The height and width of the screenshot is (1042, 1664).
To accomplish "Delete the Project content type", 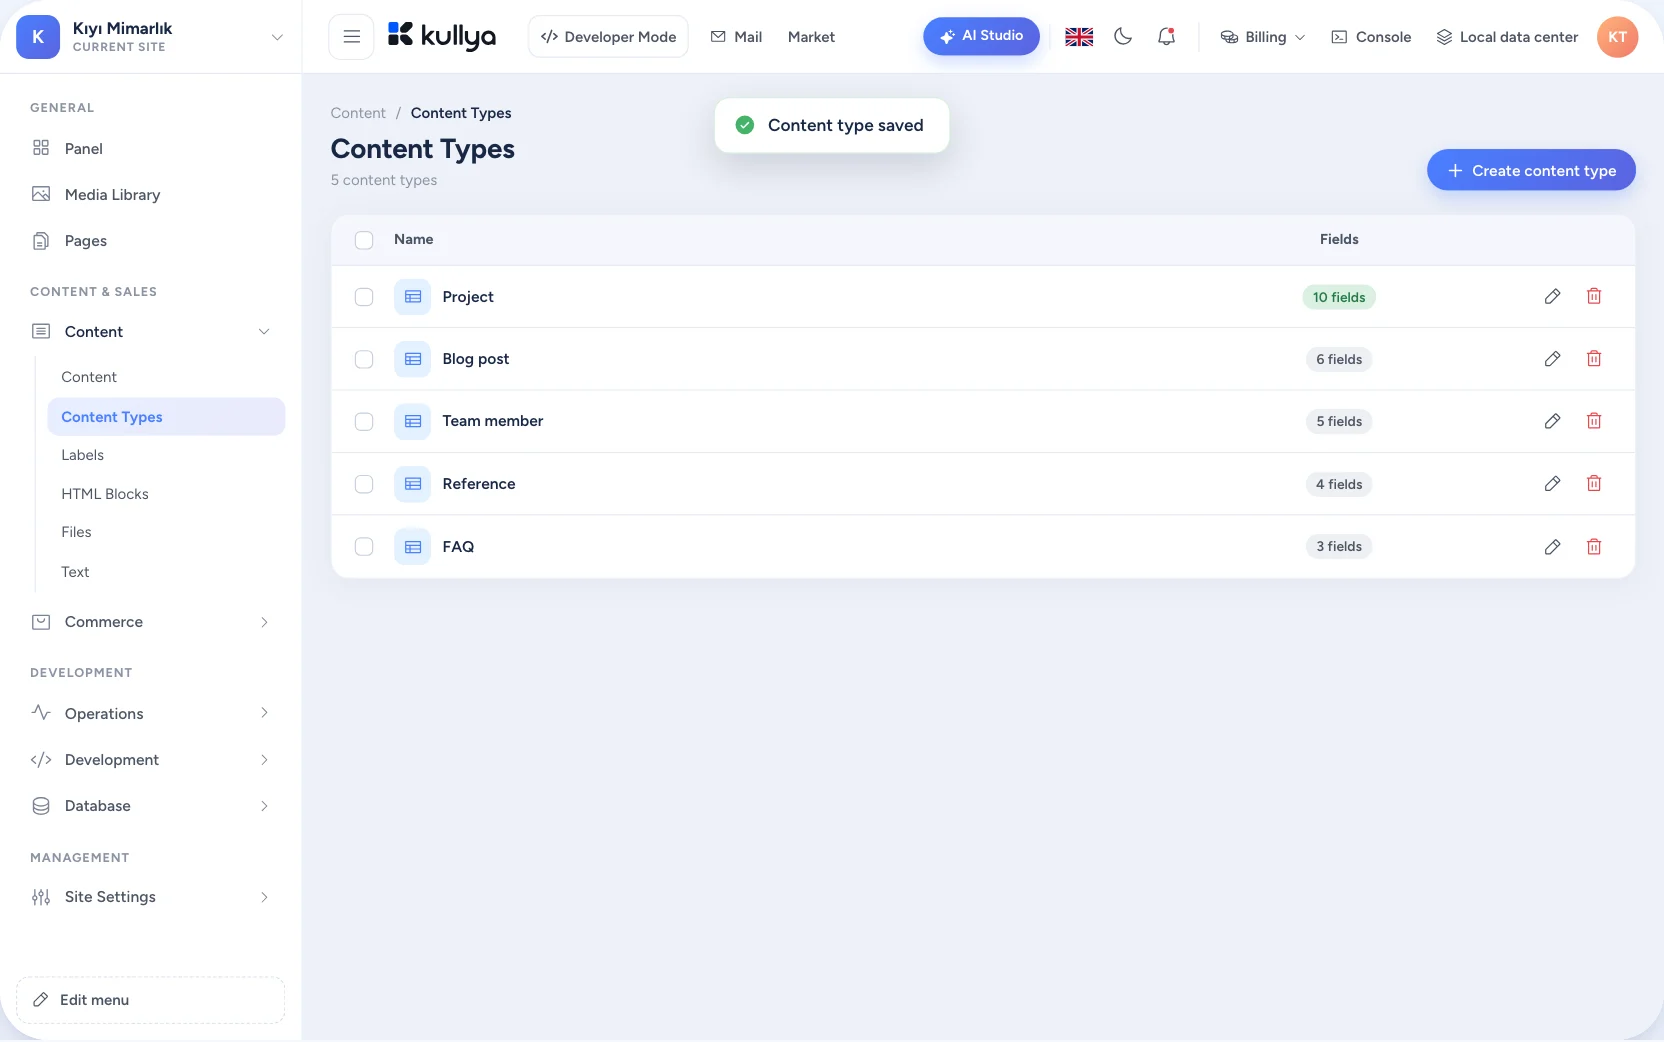I will 1594,296.
